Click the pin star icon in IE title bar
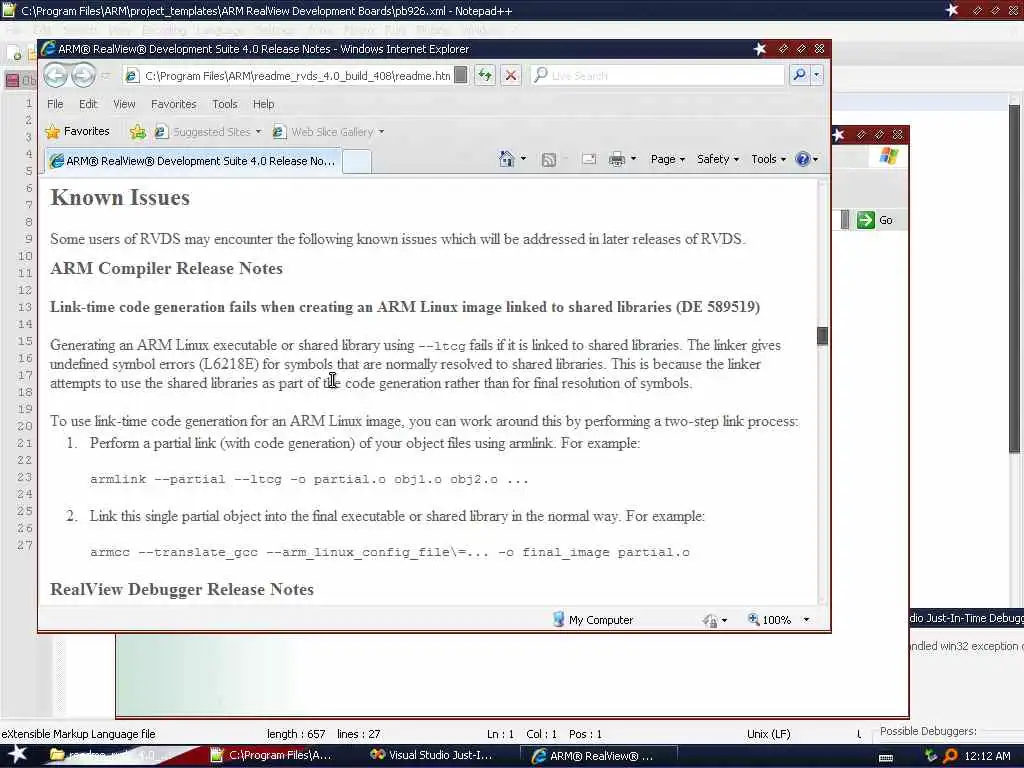Viewport: 1024px width, 768px height. 760,49
